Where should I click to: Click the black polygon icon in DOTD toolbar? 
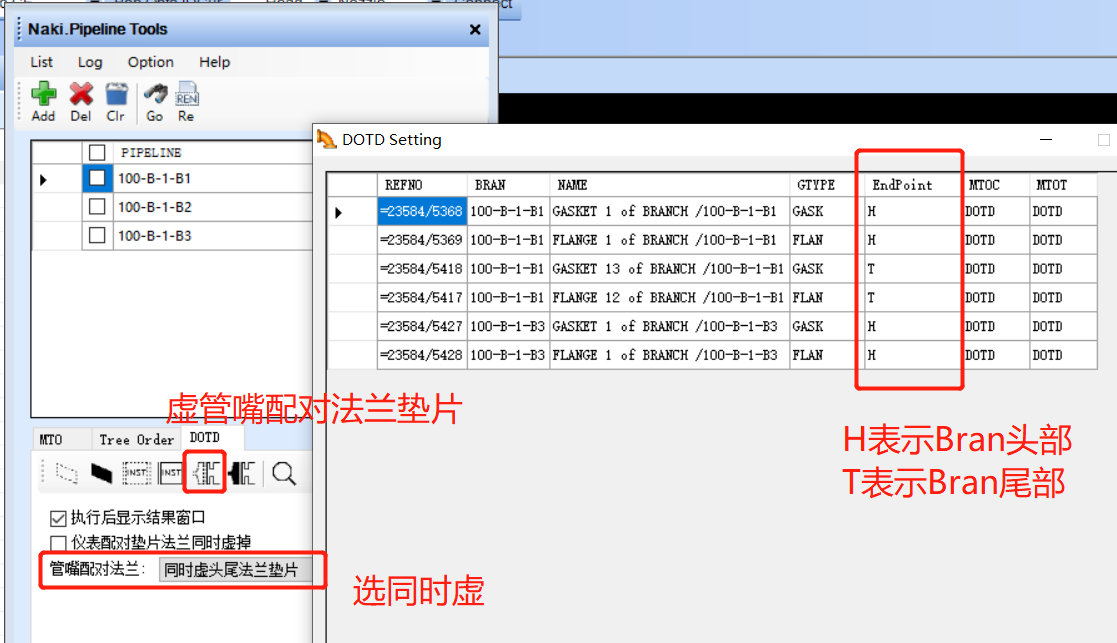coord(101,471)
